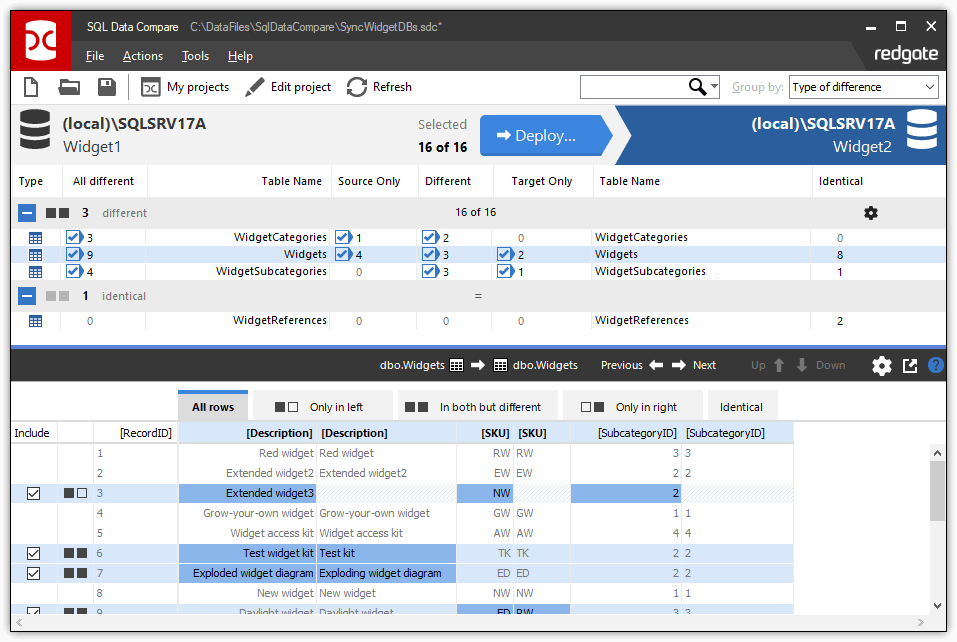Open the search magnifier icon

point(698,87)
